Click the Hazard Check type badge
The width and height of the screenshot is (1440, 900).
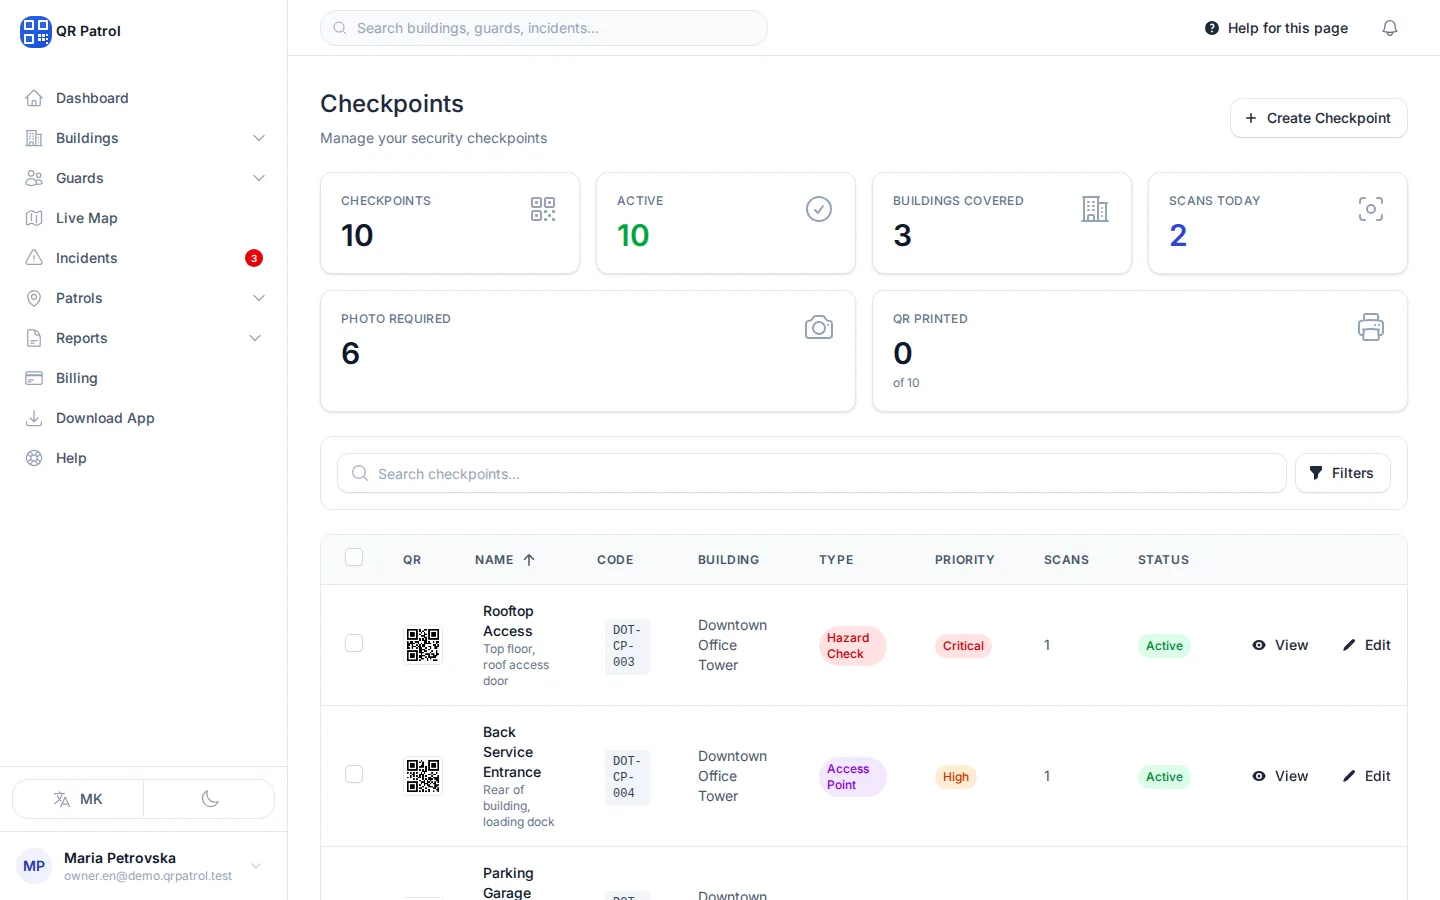852,646
